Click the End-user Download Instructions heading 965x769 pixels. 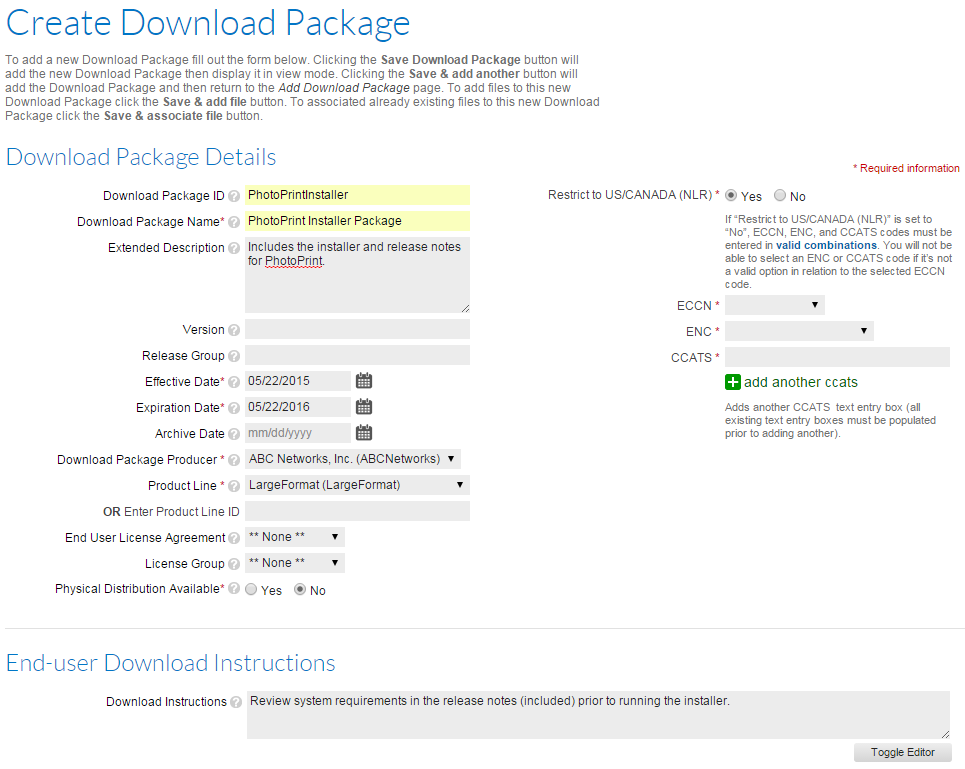point(170,663)
